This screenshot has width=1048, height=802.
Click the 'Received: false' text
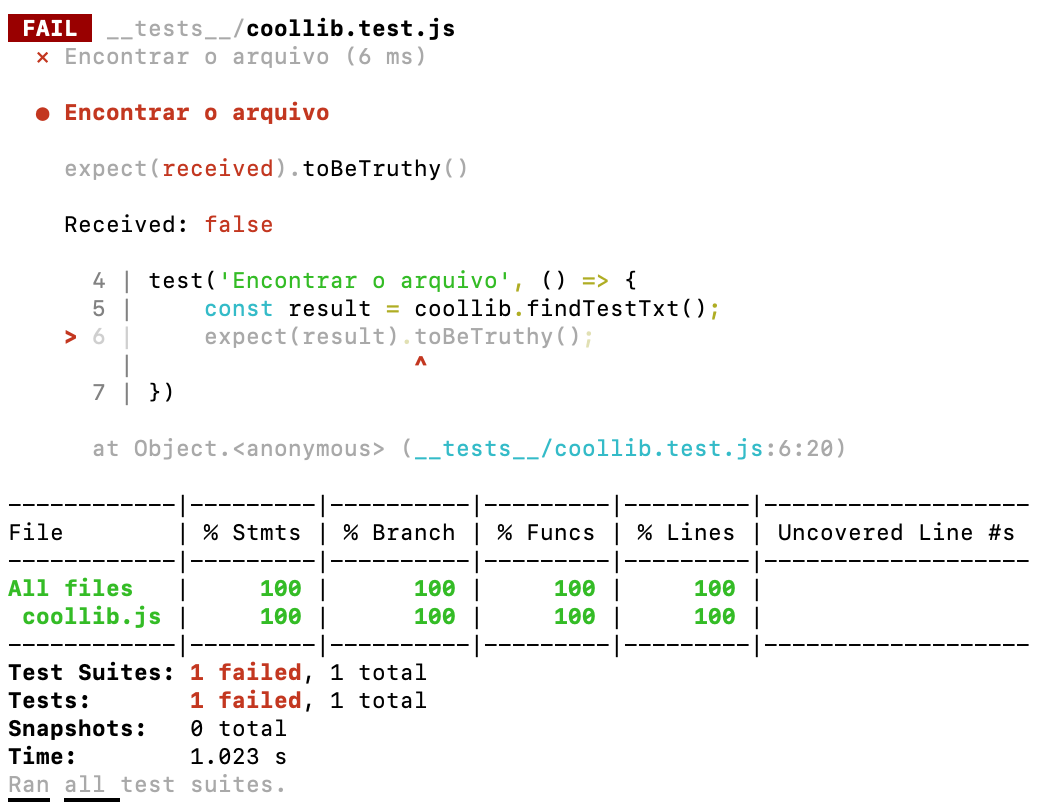(168, 225)
